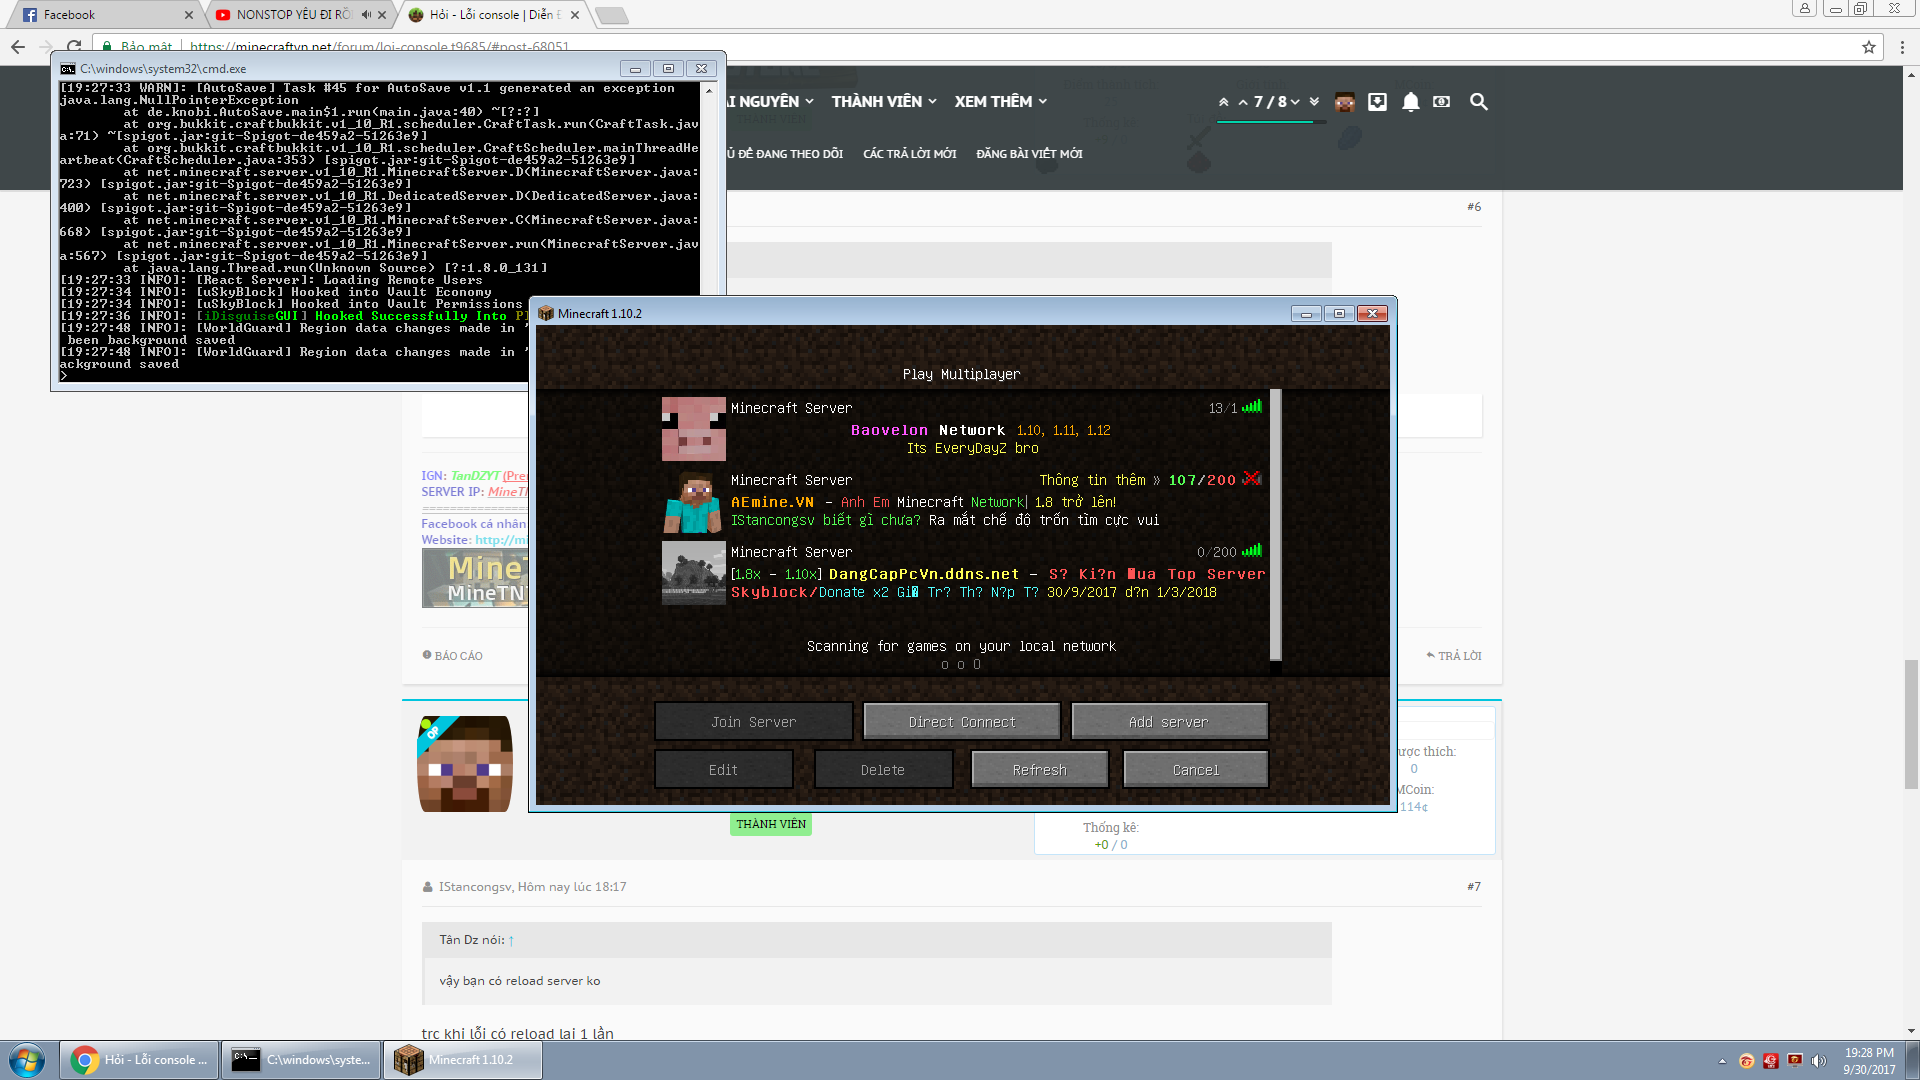
Task: Bookmark page with star icon
Action: pyautogui.click(x=1868, y=47)
